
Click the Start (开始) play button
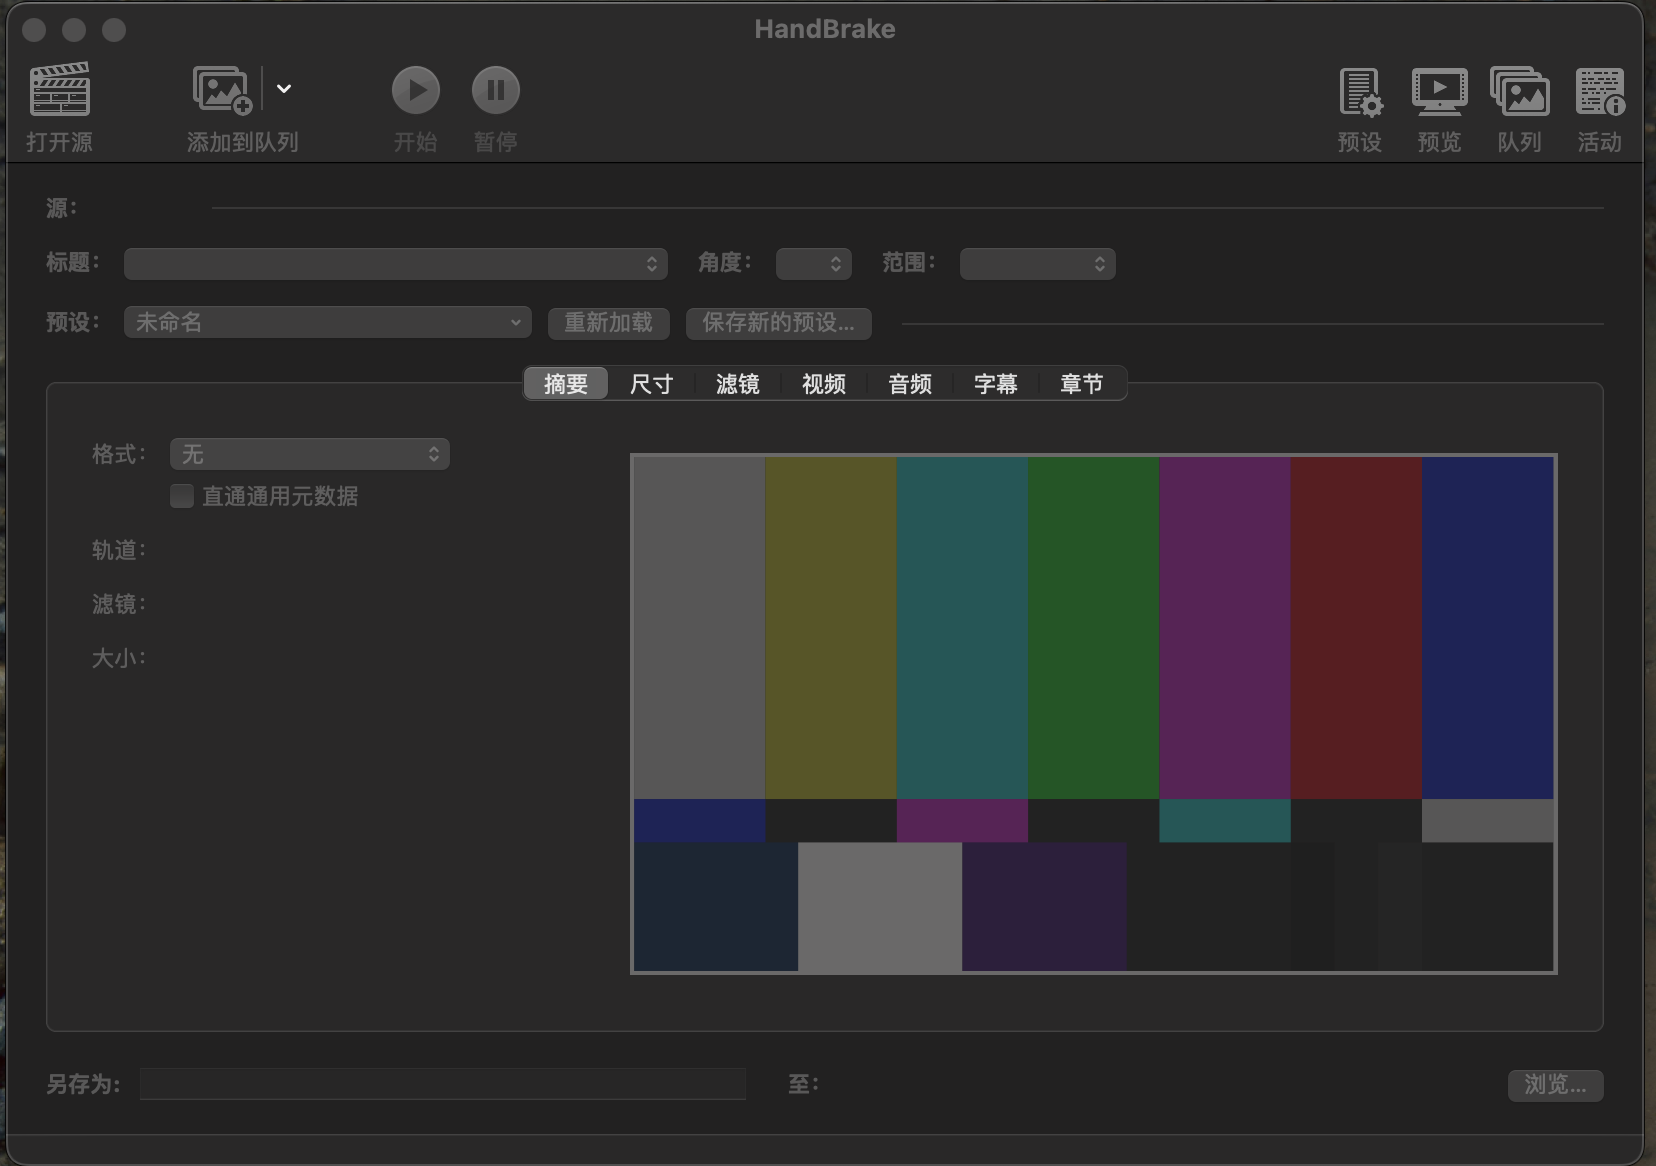[416, 90]
